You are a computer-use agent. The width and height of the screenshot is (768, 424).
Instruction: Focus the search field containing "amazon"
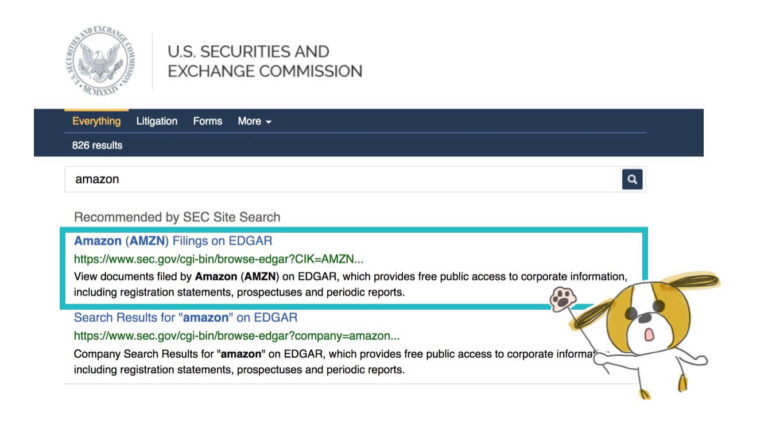click(340, 179)
